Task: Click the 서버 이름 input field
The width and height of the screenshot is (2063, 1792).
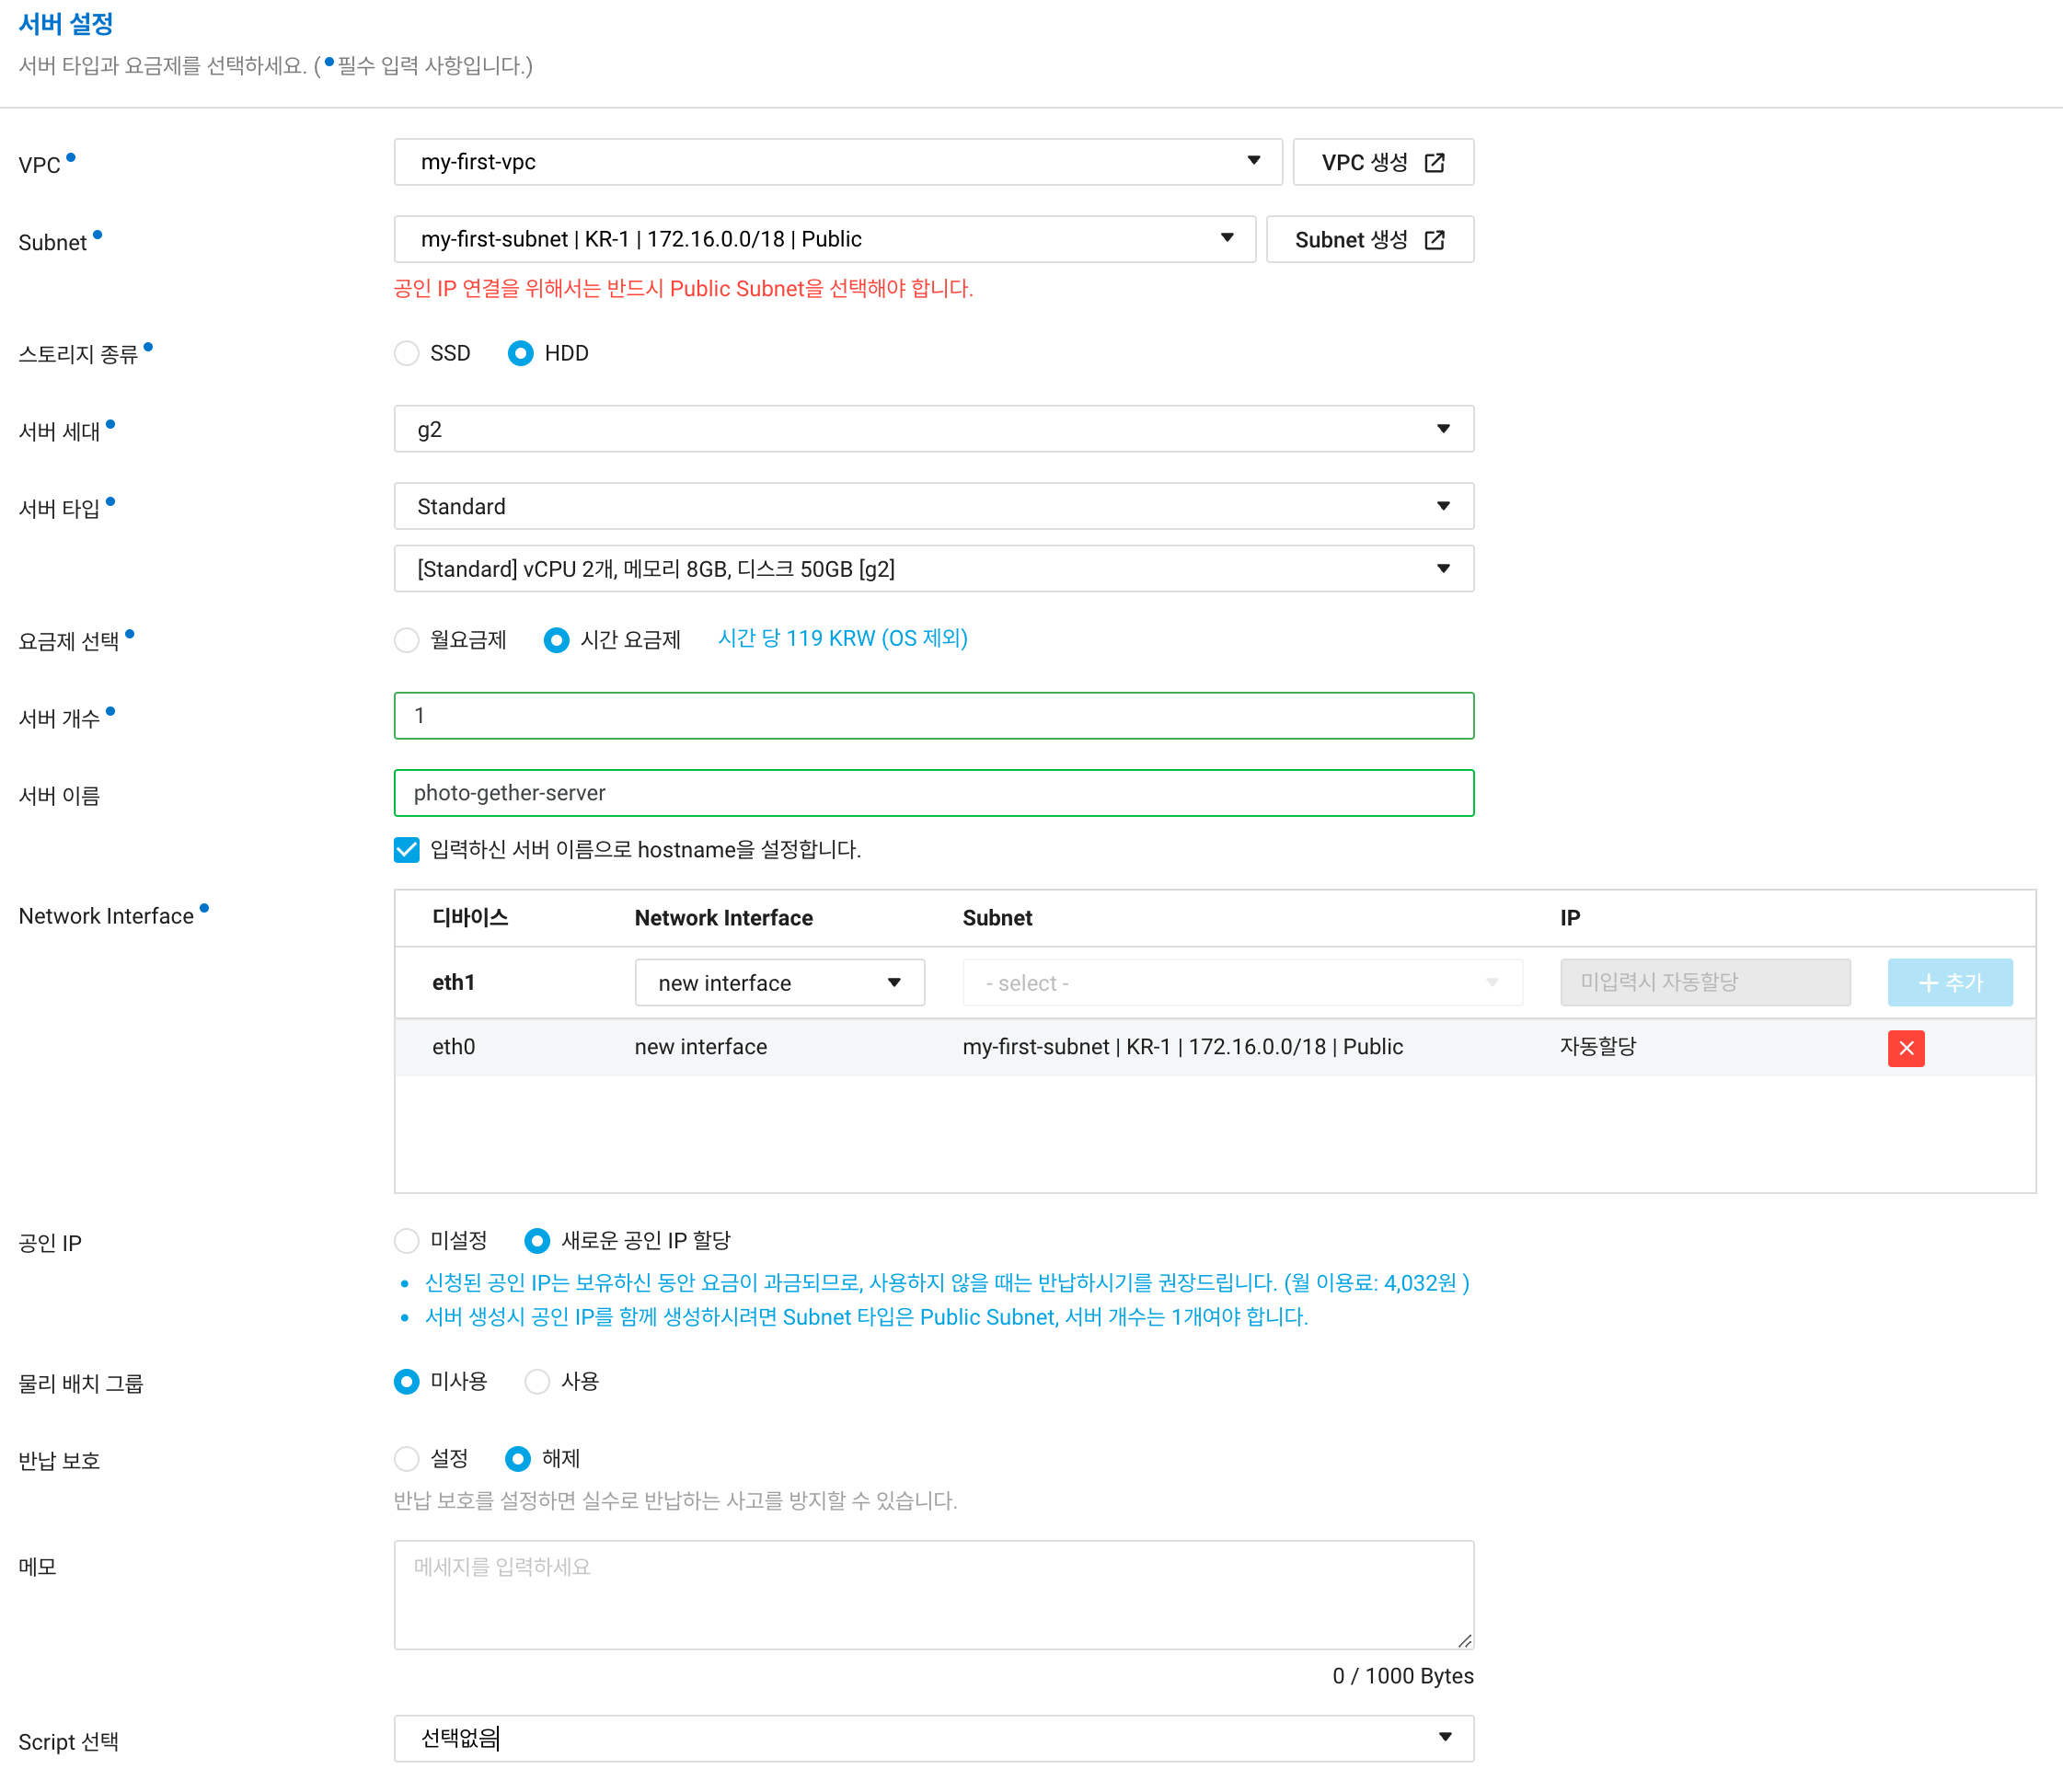Action: [x=933, y=793]
